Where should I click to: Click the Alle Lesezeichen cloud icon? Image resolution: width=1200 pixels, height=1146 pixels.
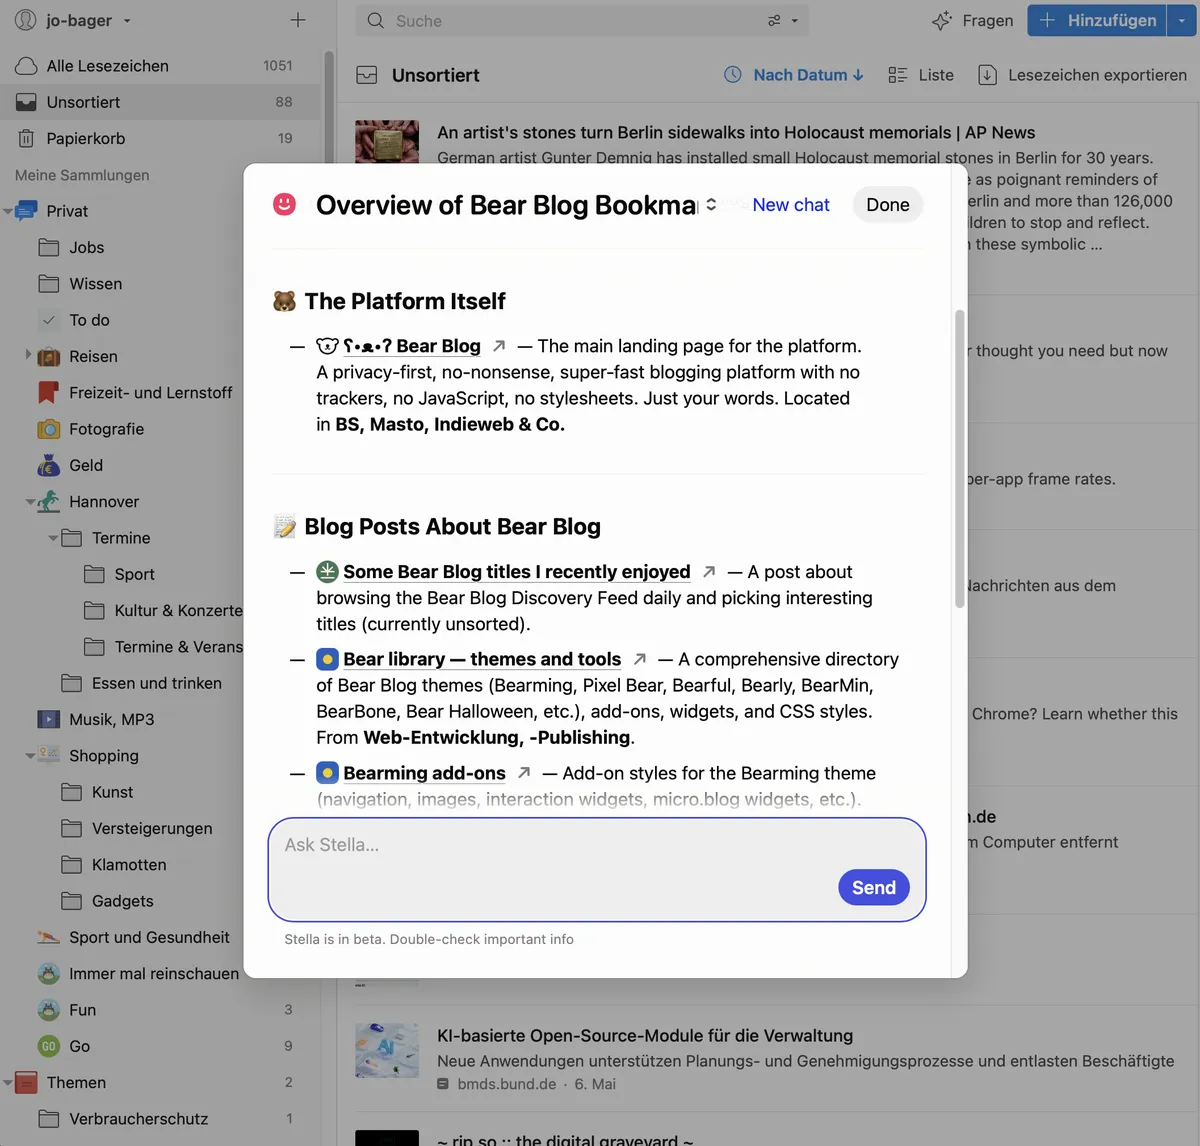pos(26,66)
